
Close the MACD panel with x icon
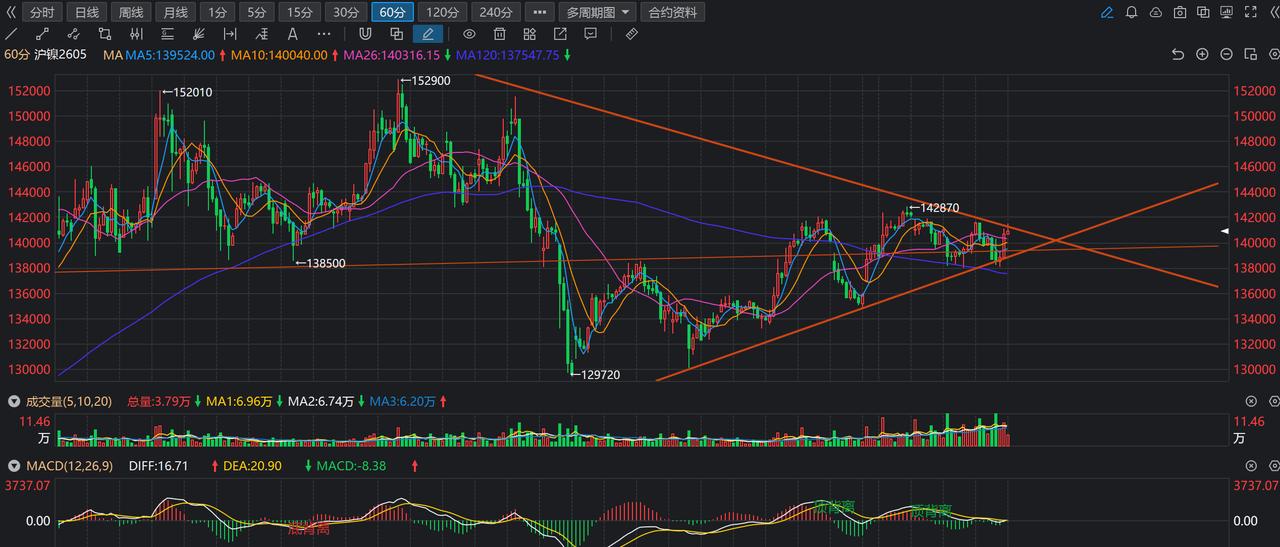point(1250,466)
